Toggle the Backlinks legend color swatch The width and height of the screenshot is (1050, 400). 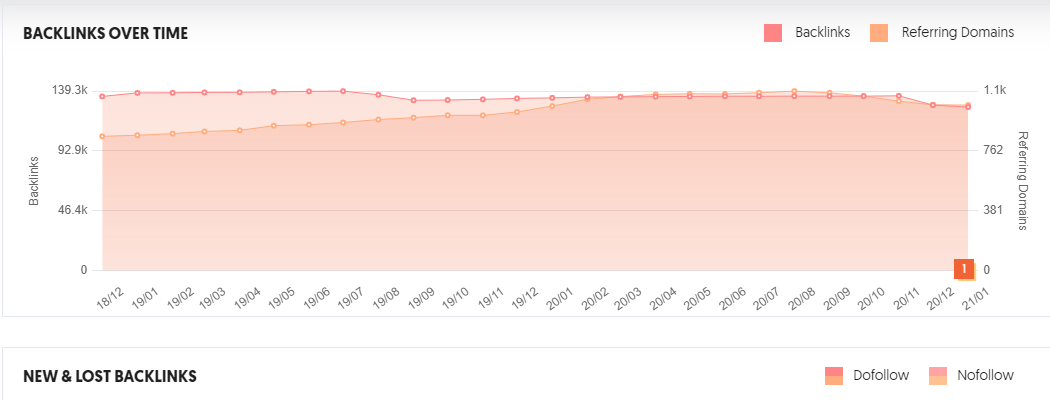(x=772, y=32)
